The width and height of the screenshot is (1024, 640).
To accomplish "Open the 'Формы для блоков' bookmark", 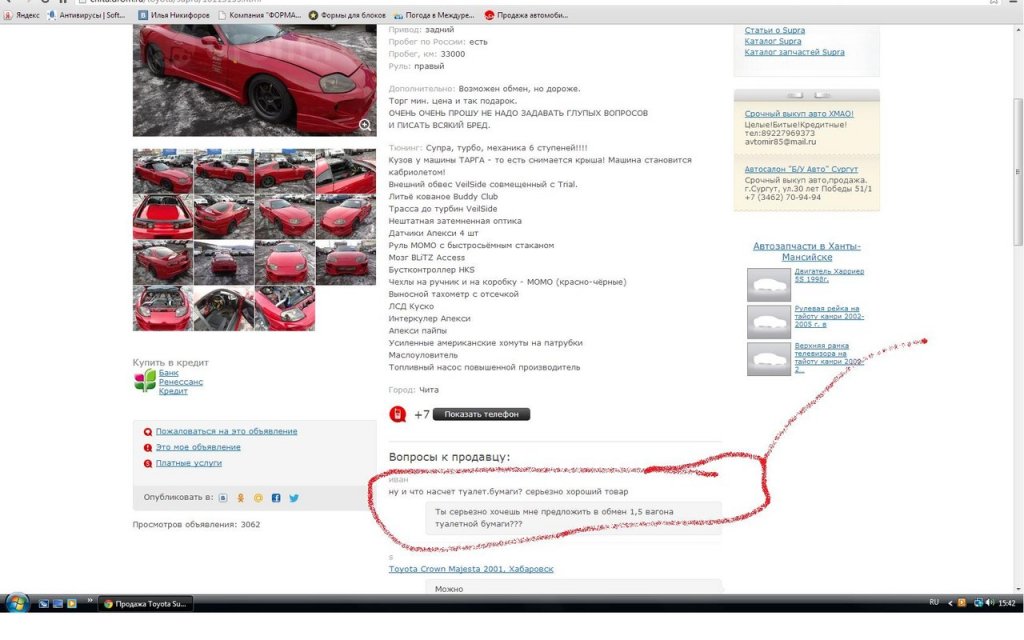I will click(x=347, y=15).
